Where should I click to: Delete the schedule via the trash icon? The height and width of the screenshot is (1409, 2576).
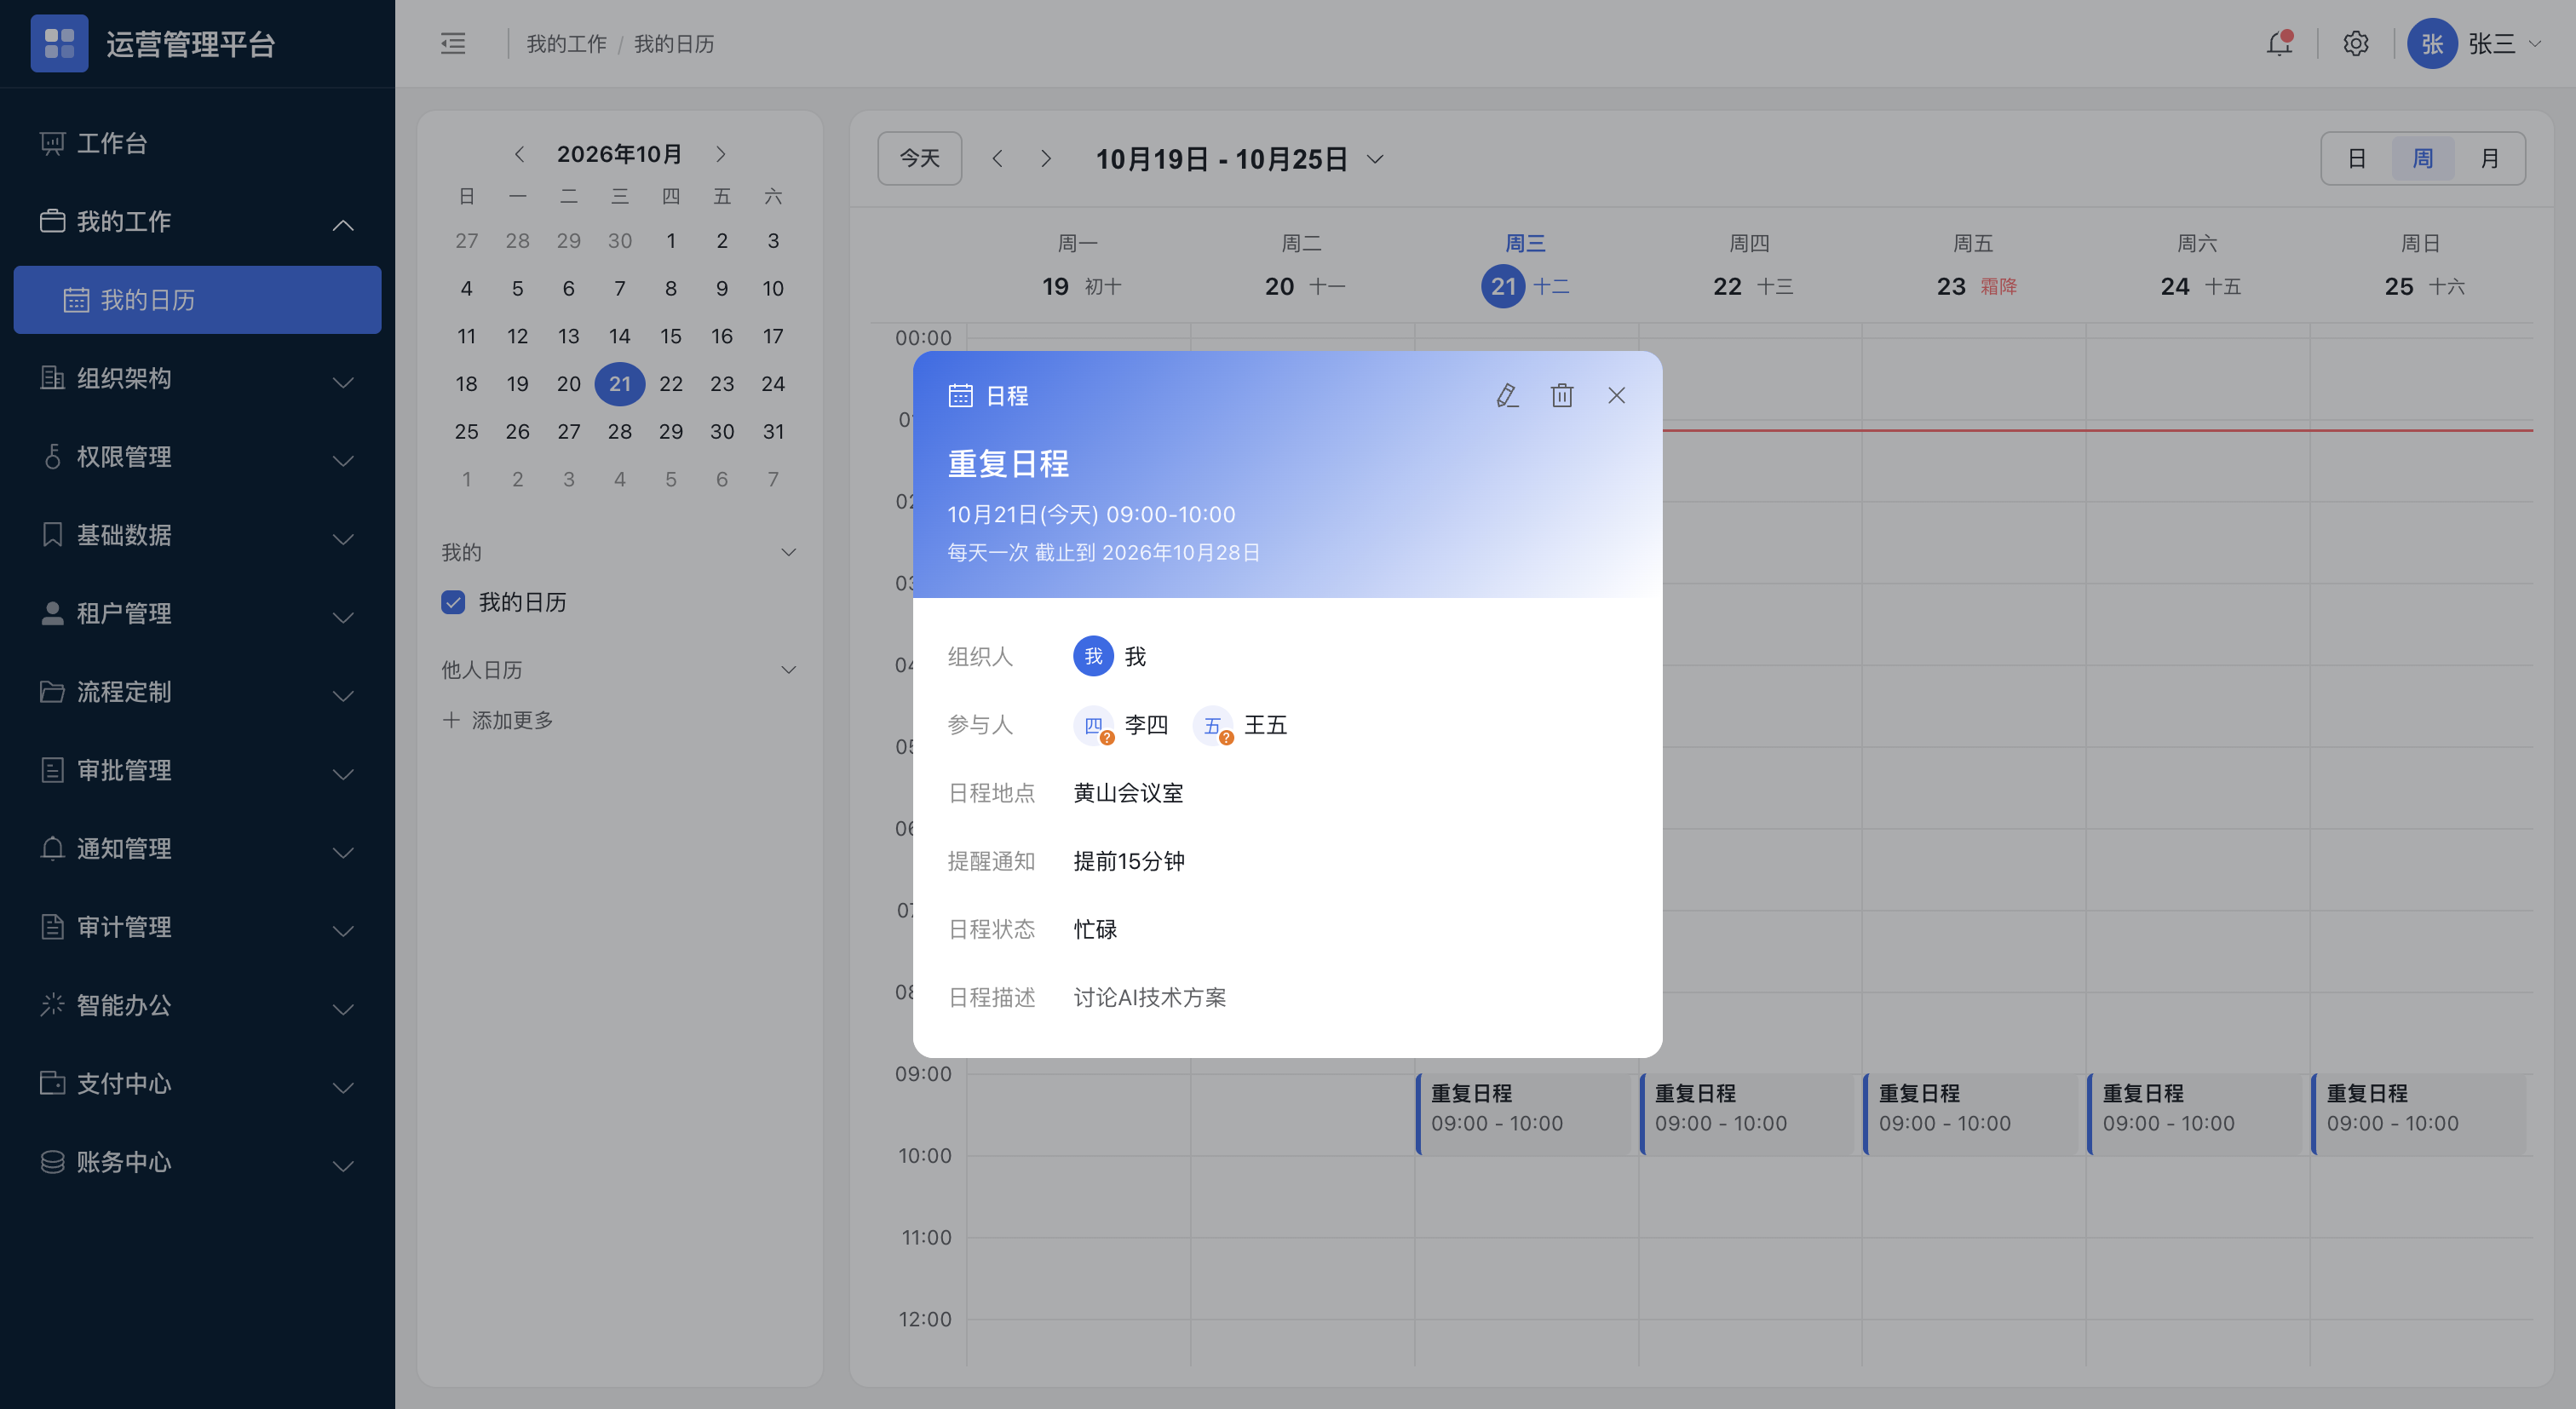(1562, 396)
